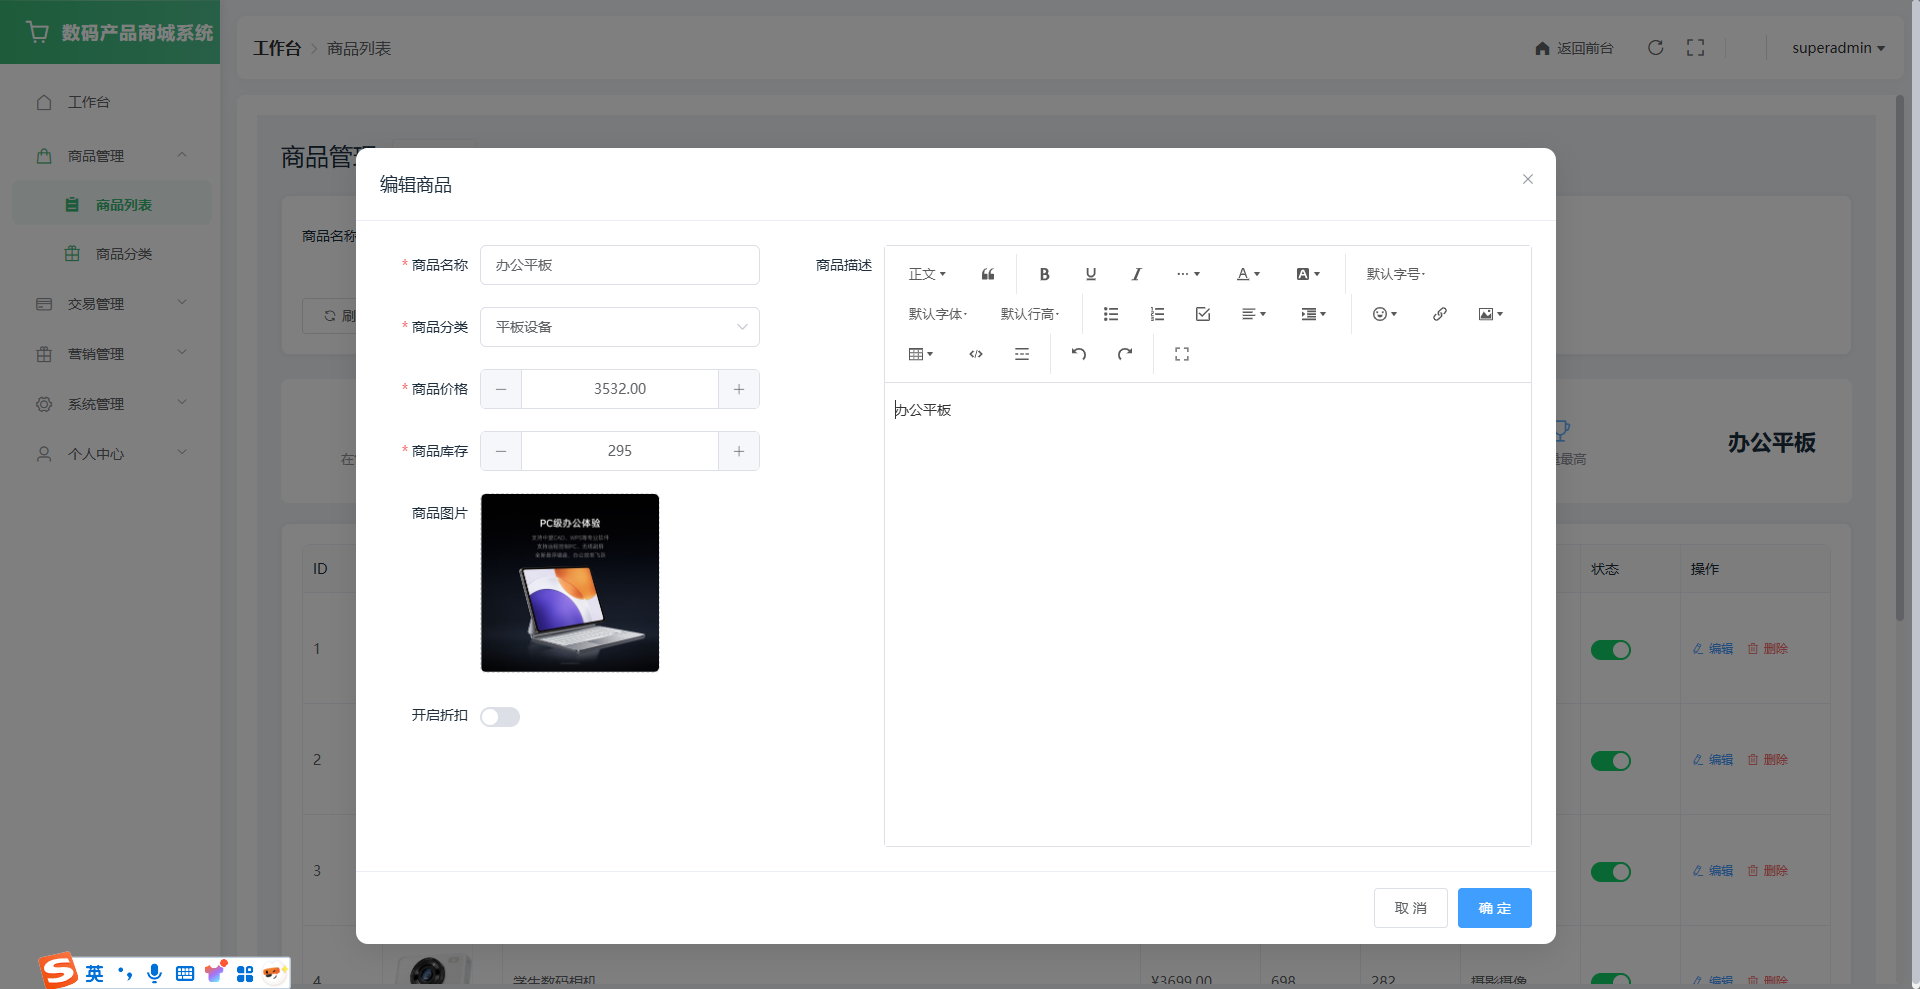Image resolution: width=1920 pixels, height=989 pixels.
Task: Create a bulleted list
Action: coord(1111,314)
